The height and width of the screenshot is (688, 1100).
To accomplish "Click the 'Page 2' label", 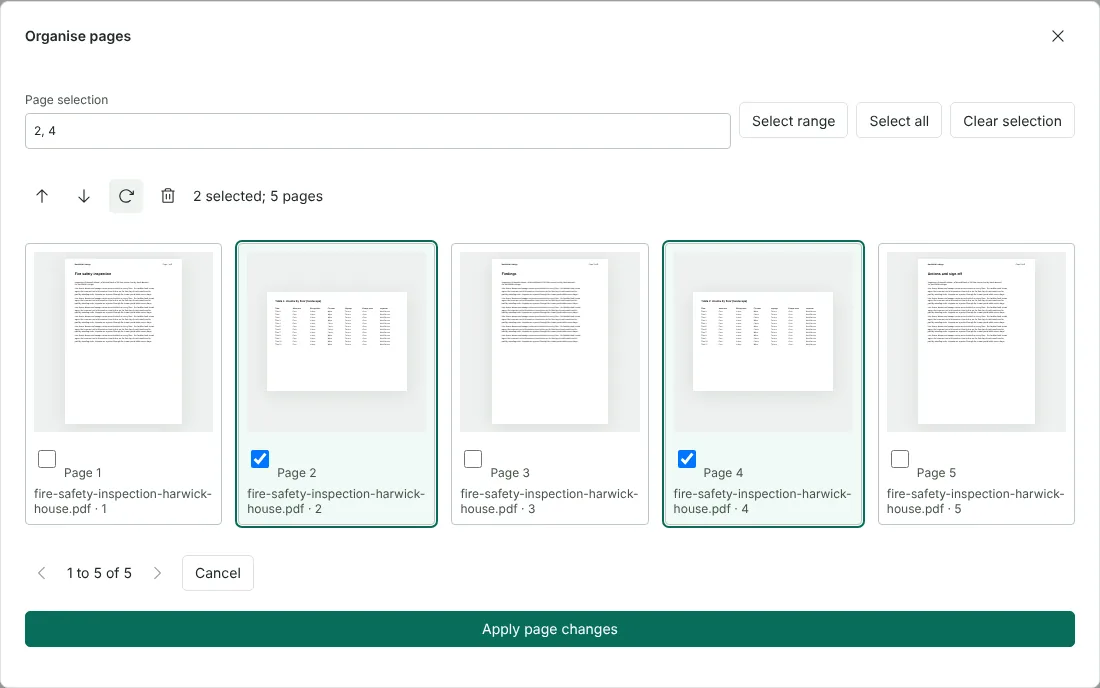I will click(297, 473).
